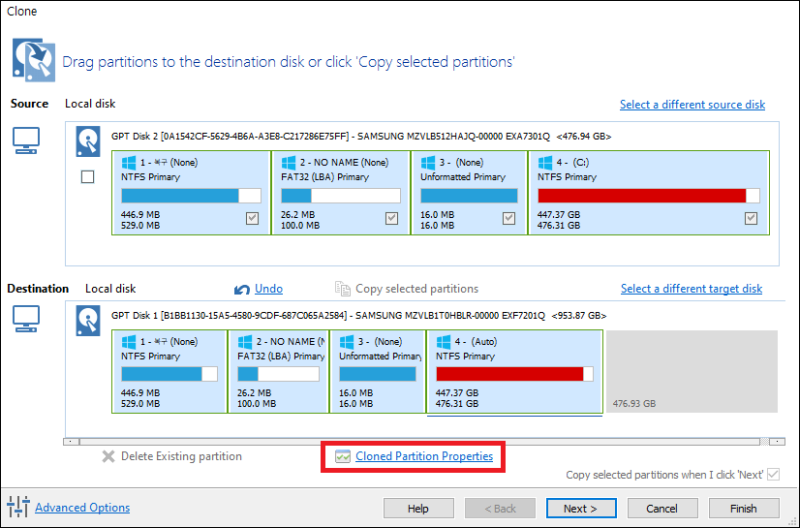Toggle 'Copy selected partitions when I click Next' checkbox
The width and height of the screenshot is (800, 528).
(773, 474)
